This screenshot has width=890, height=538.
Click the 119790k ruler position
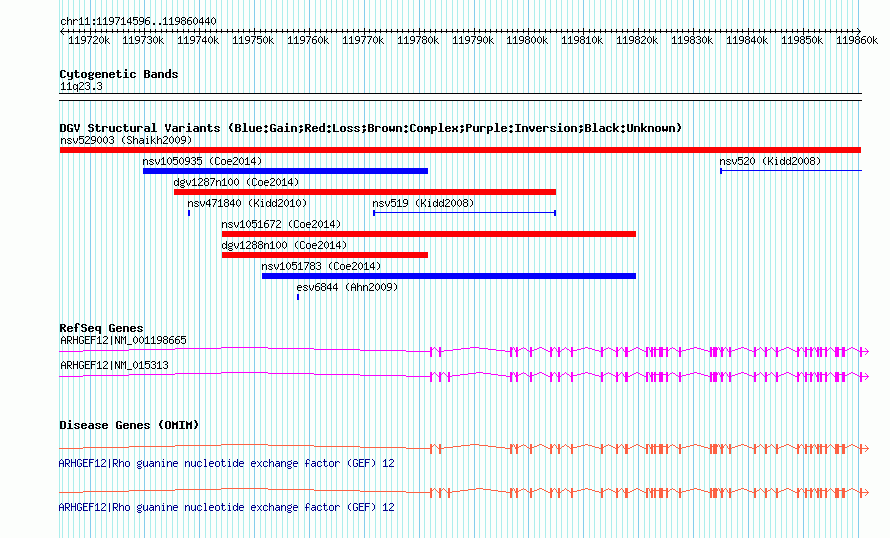click(473, 40)
